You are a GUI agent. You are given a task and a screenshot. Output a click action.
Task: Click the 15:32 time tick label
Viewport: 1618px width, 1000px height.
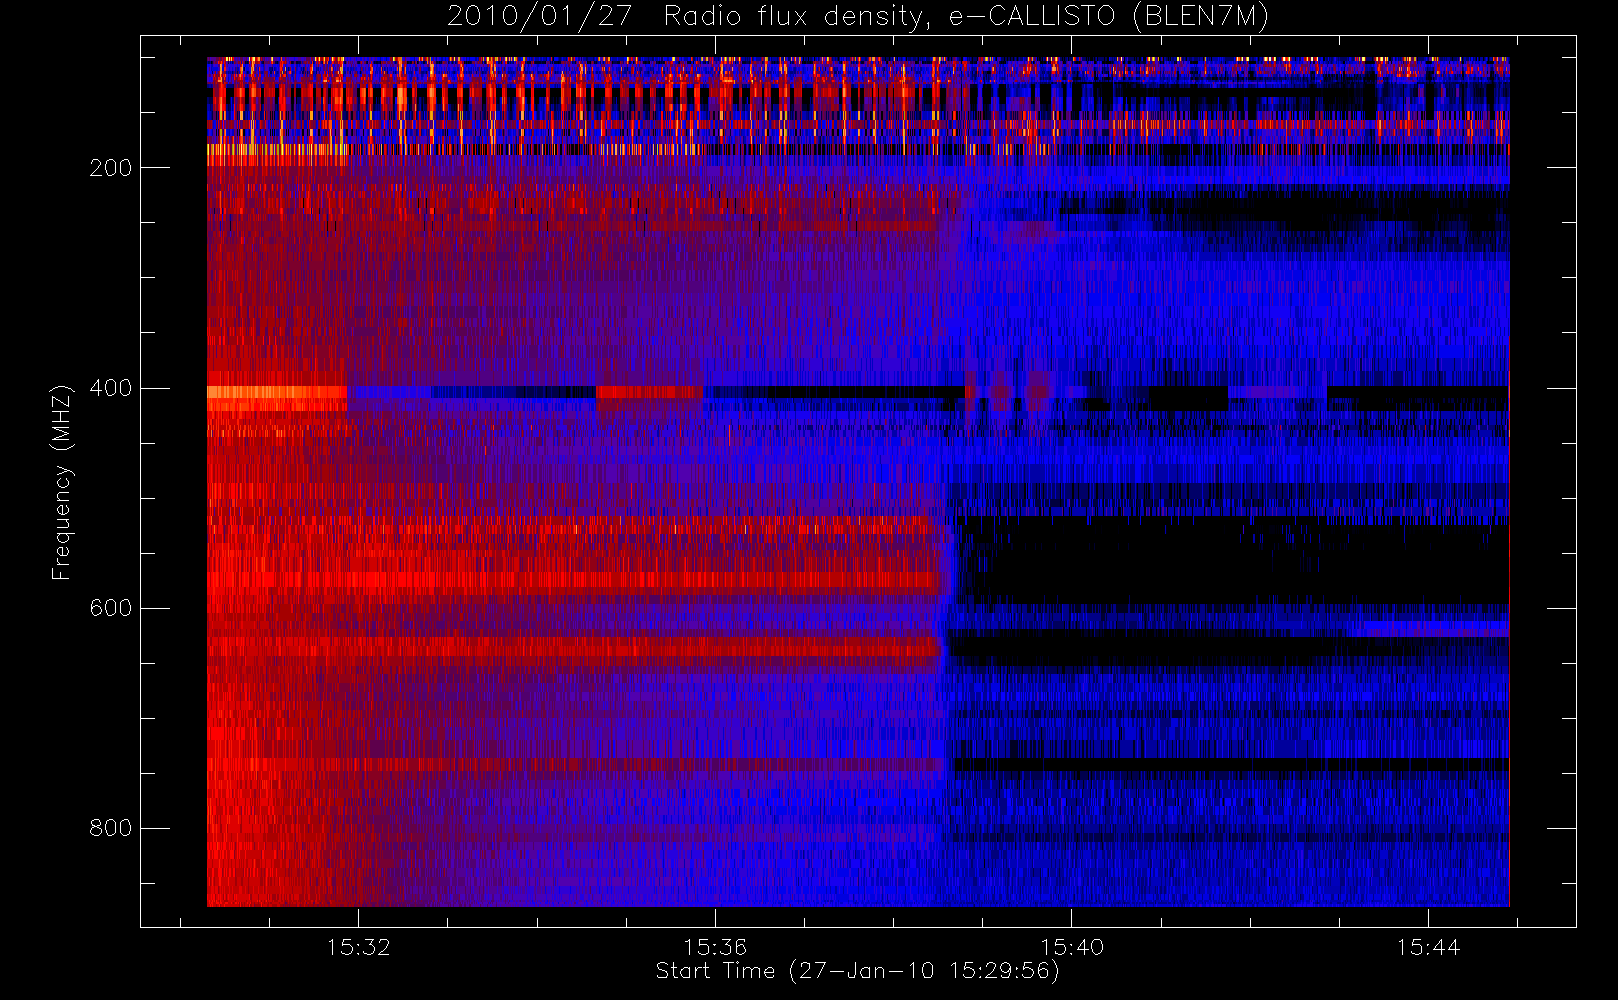coord(359,947)
